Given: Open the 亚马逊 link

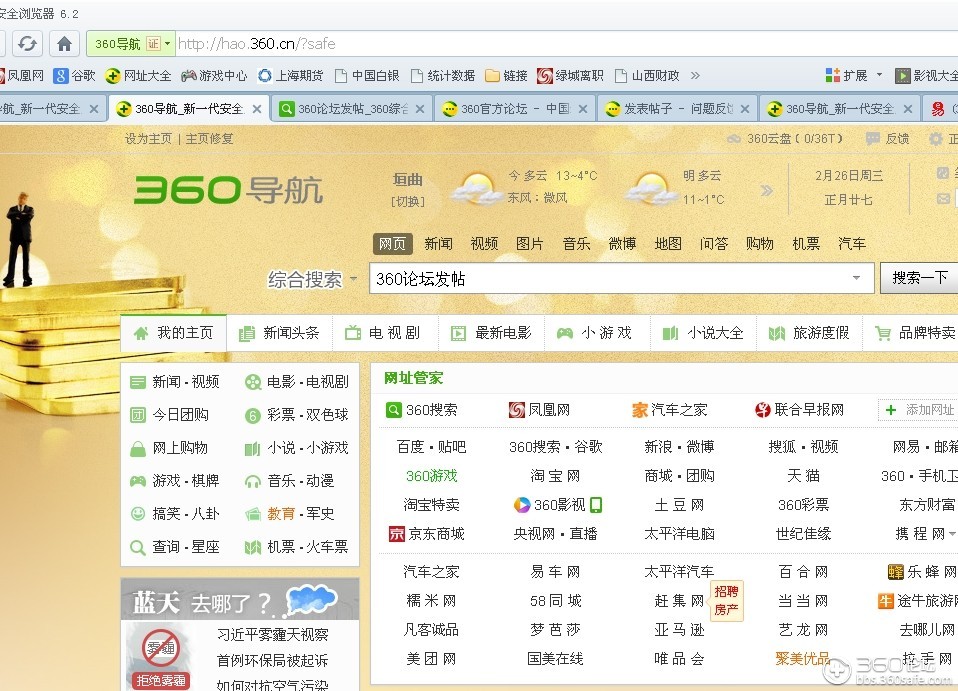Looking at the screenshot, I should (x=679, y=630).
